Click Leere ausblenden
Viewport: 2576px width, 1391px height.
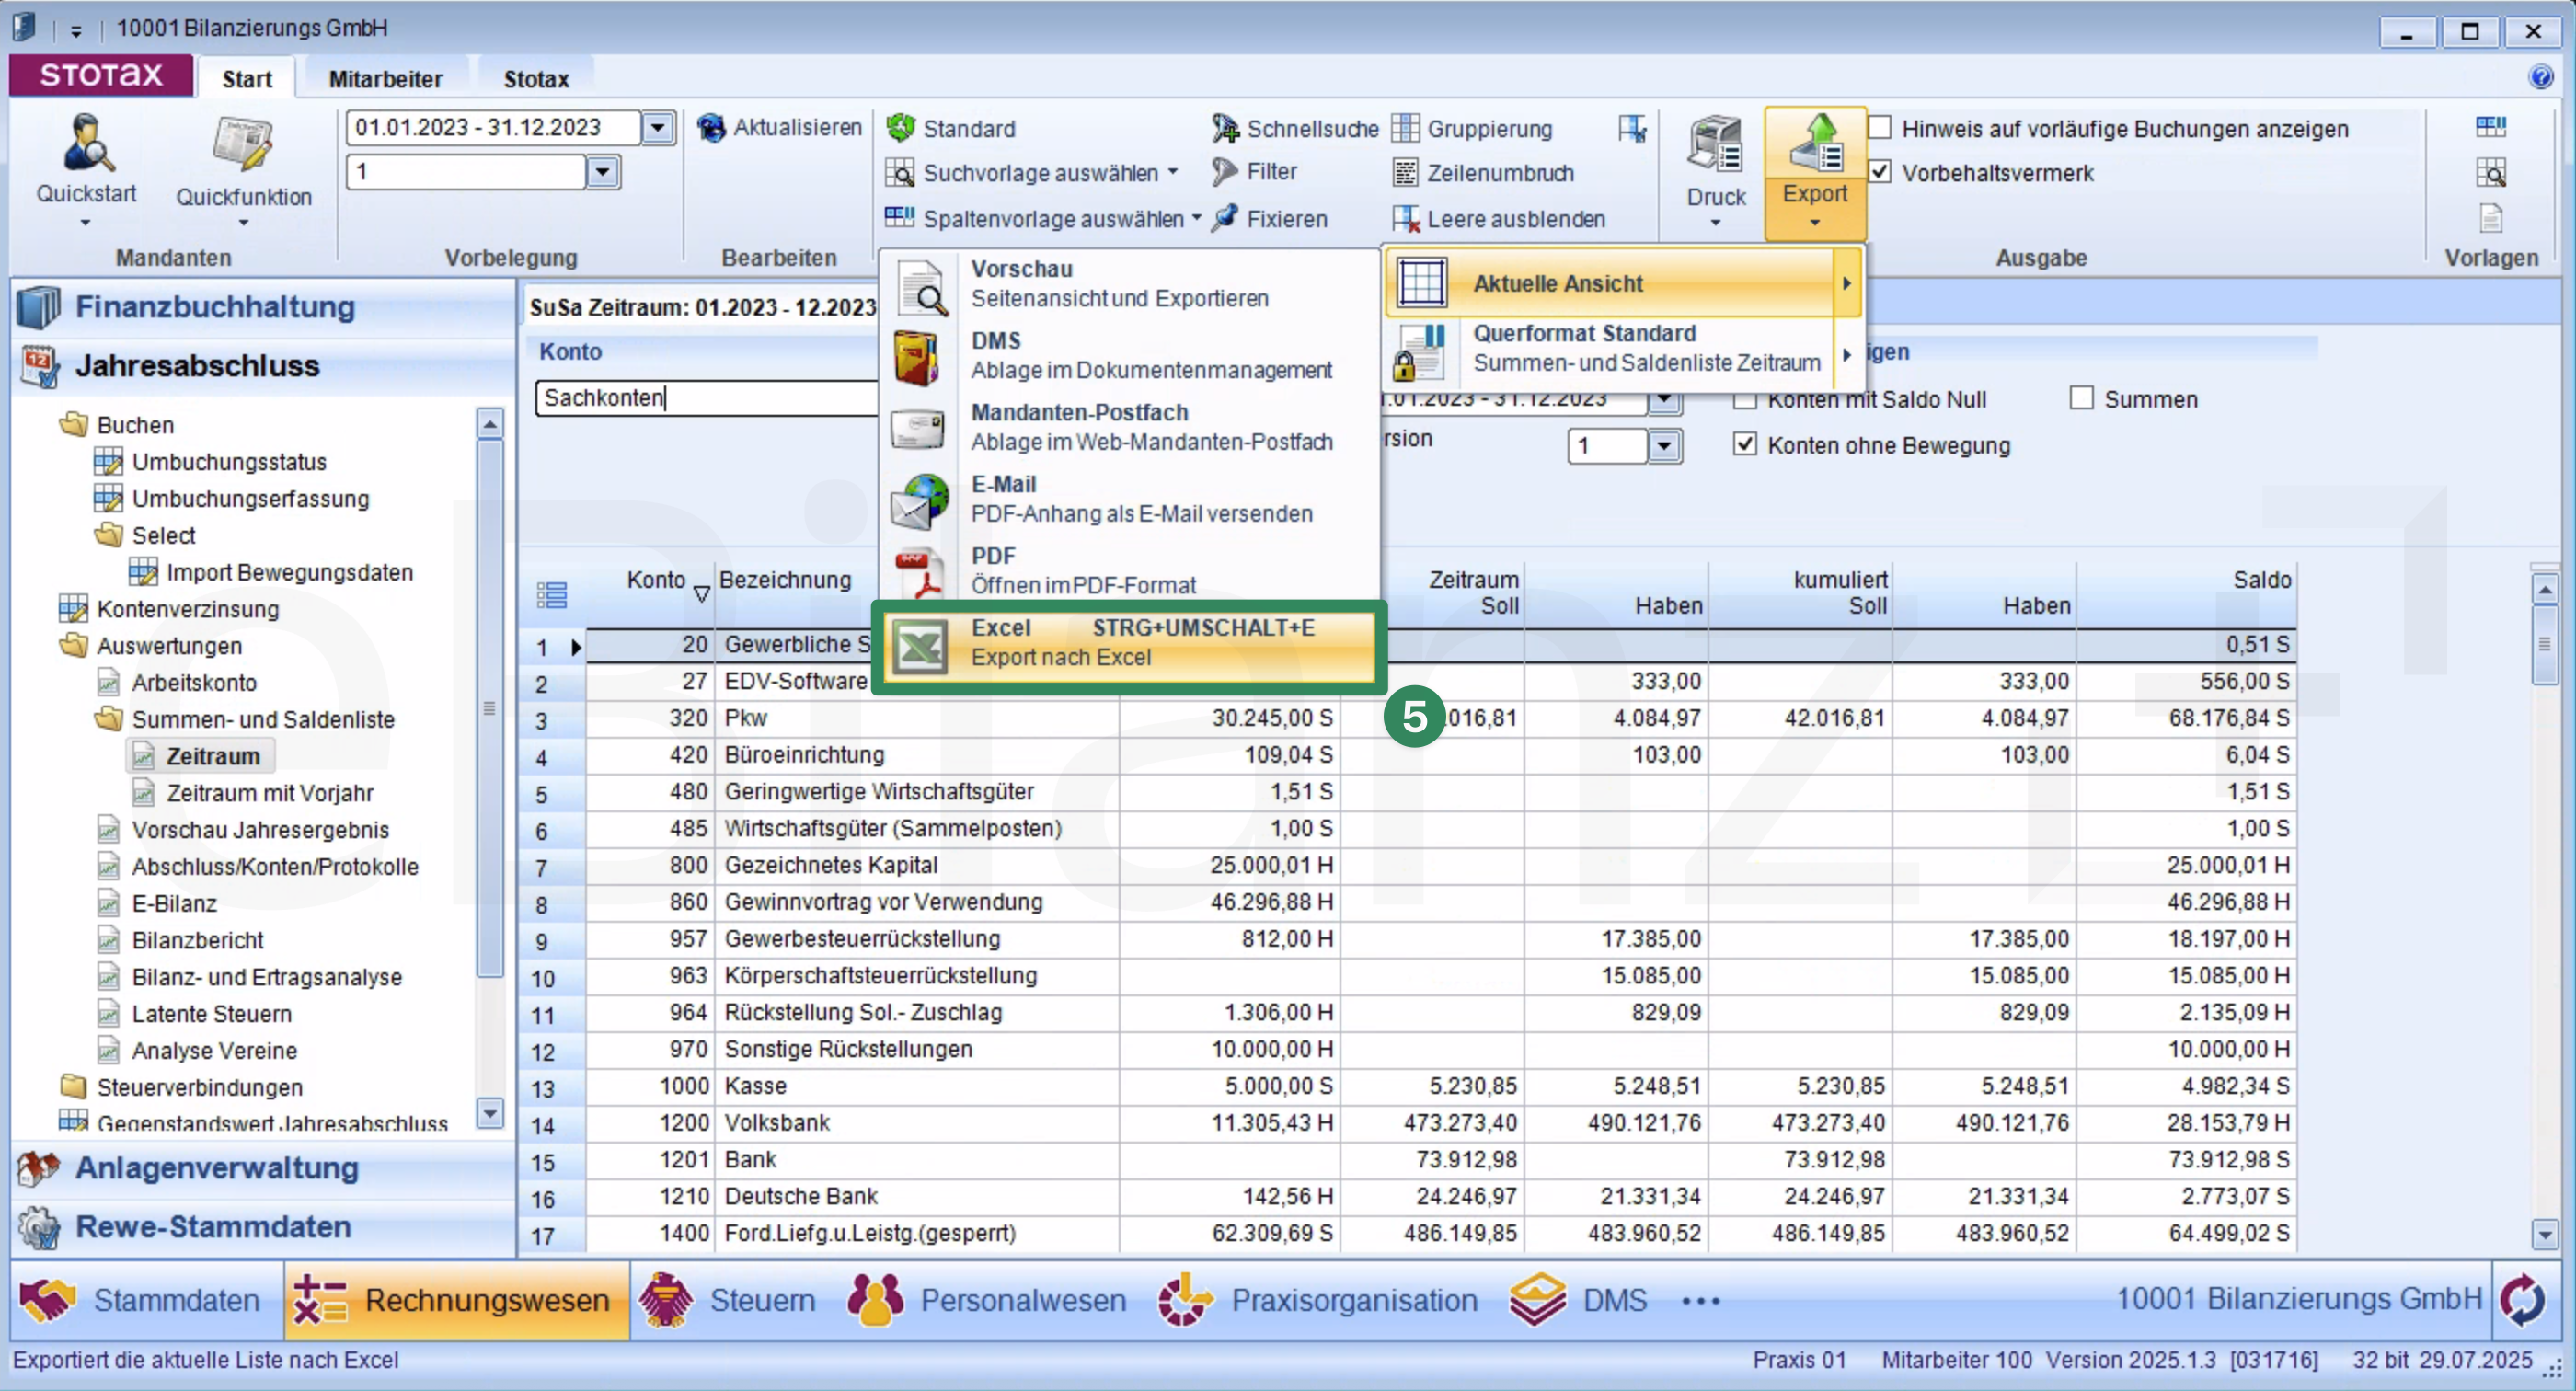(1498, 219)
